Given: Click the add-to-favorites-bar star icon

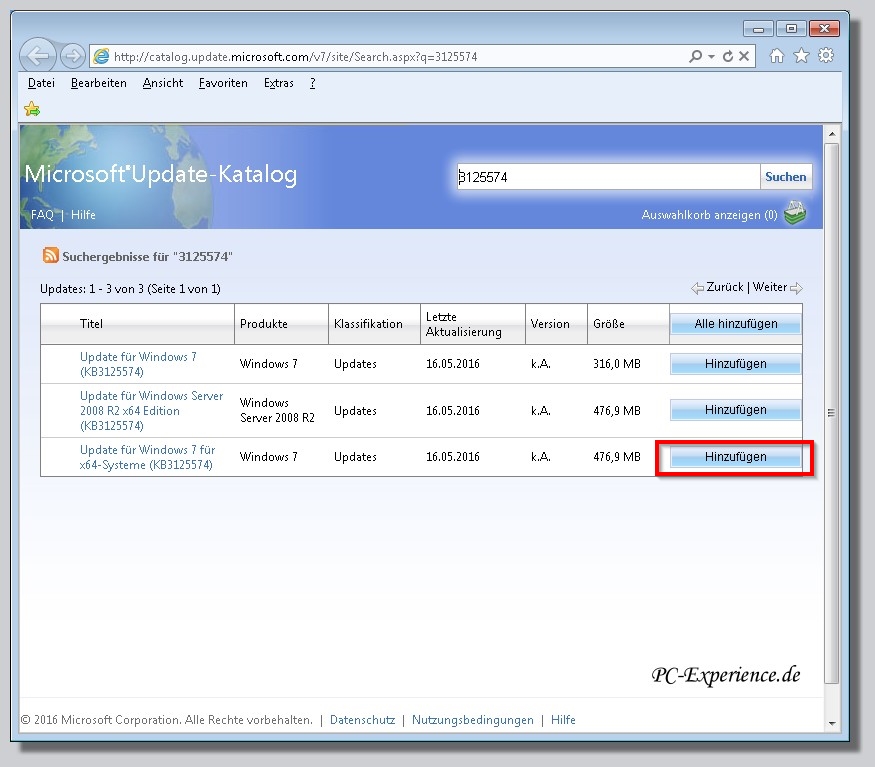Looking at the screenshot, I should [32, 109].
